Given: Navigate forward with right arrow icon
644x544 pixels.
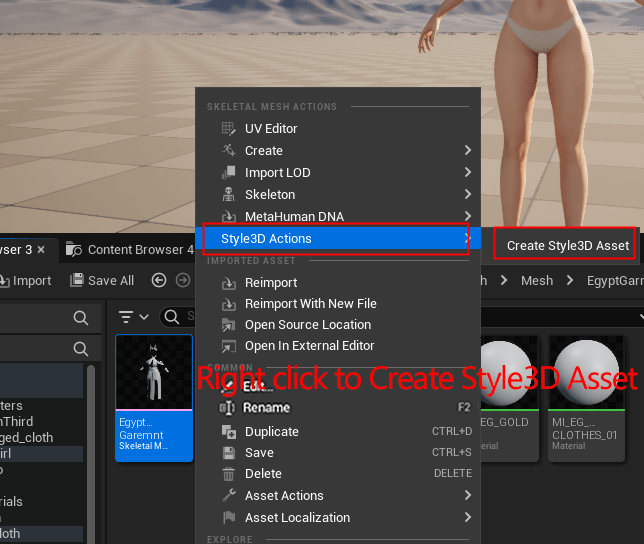Looking at the screenshot, I should (x=183, y=280).
